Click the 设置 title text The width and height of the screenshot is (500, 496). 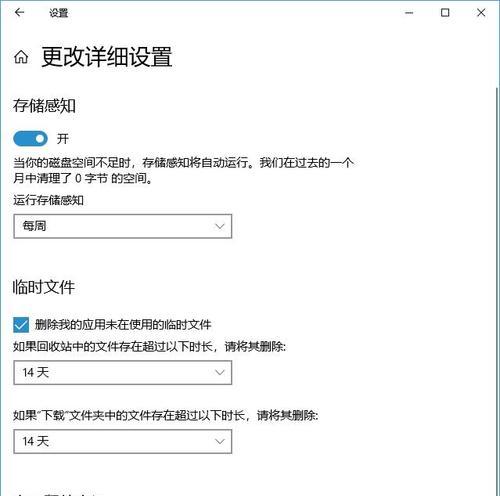pyautogui.click(x=59, y=13)
